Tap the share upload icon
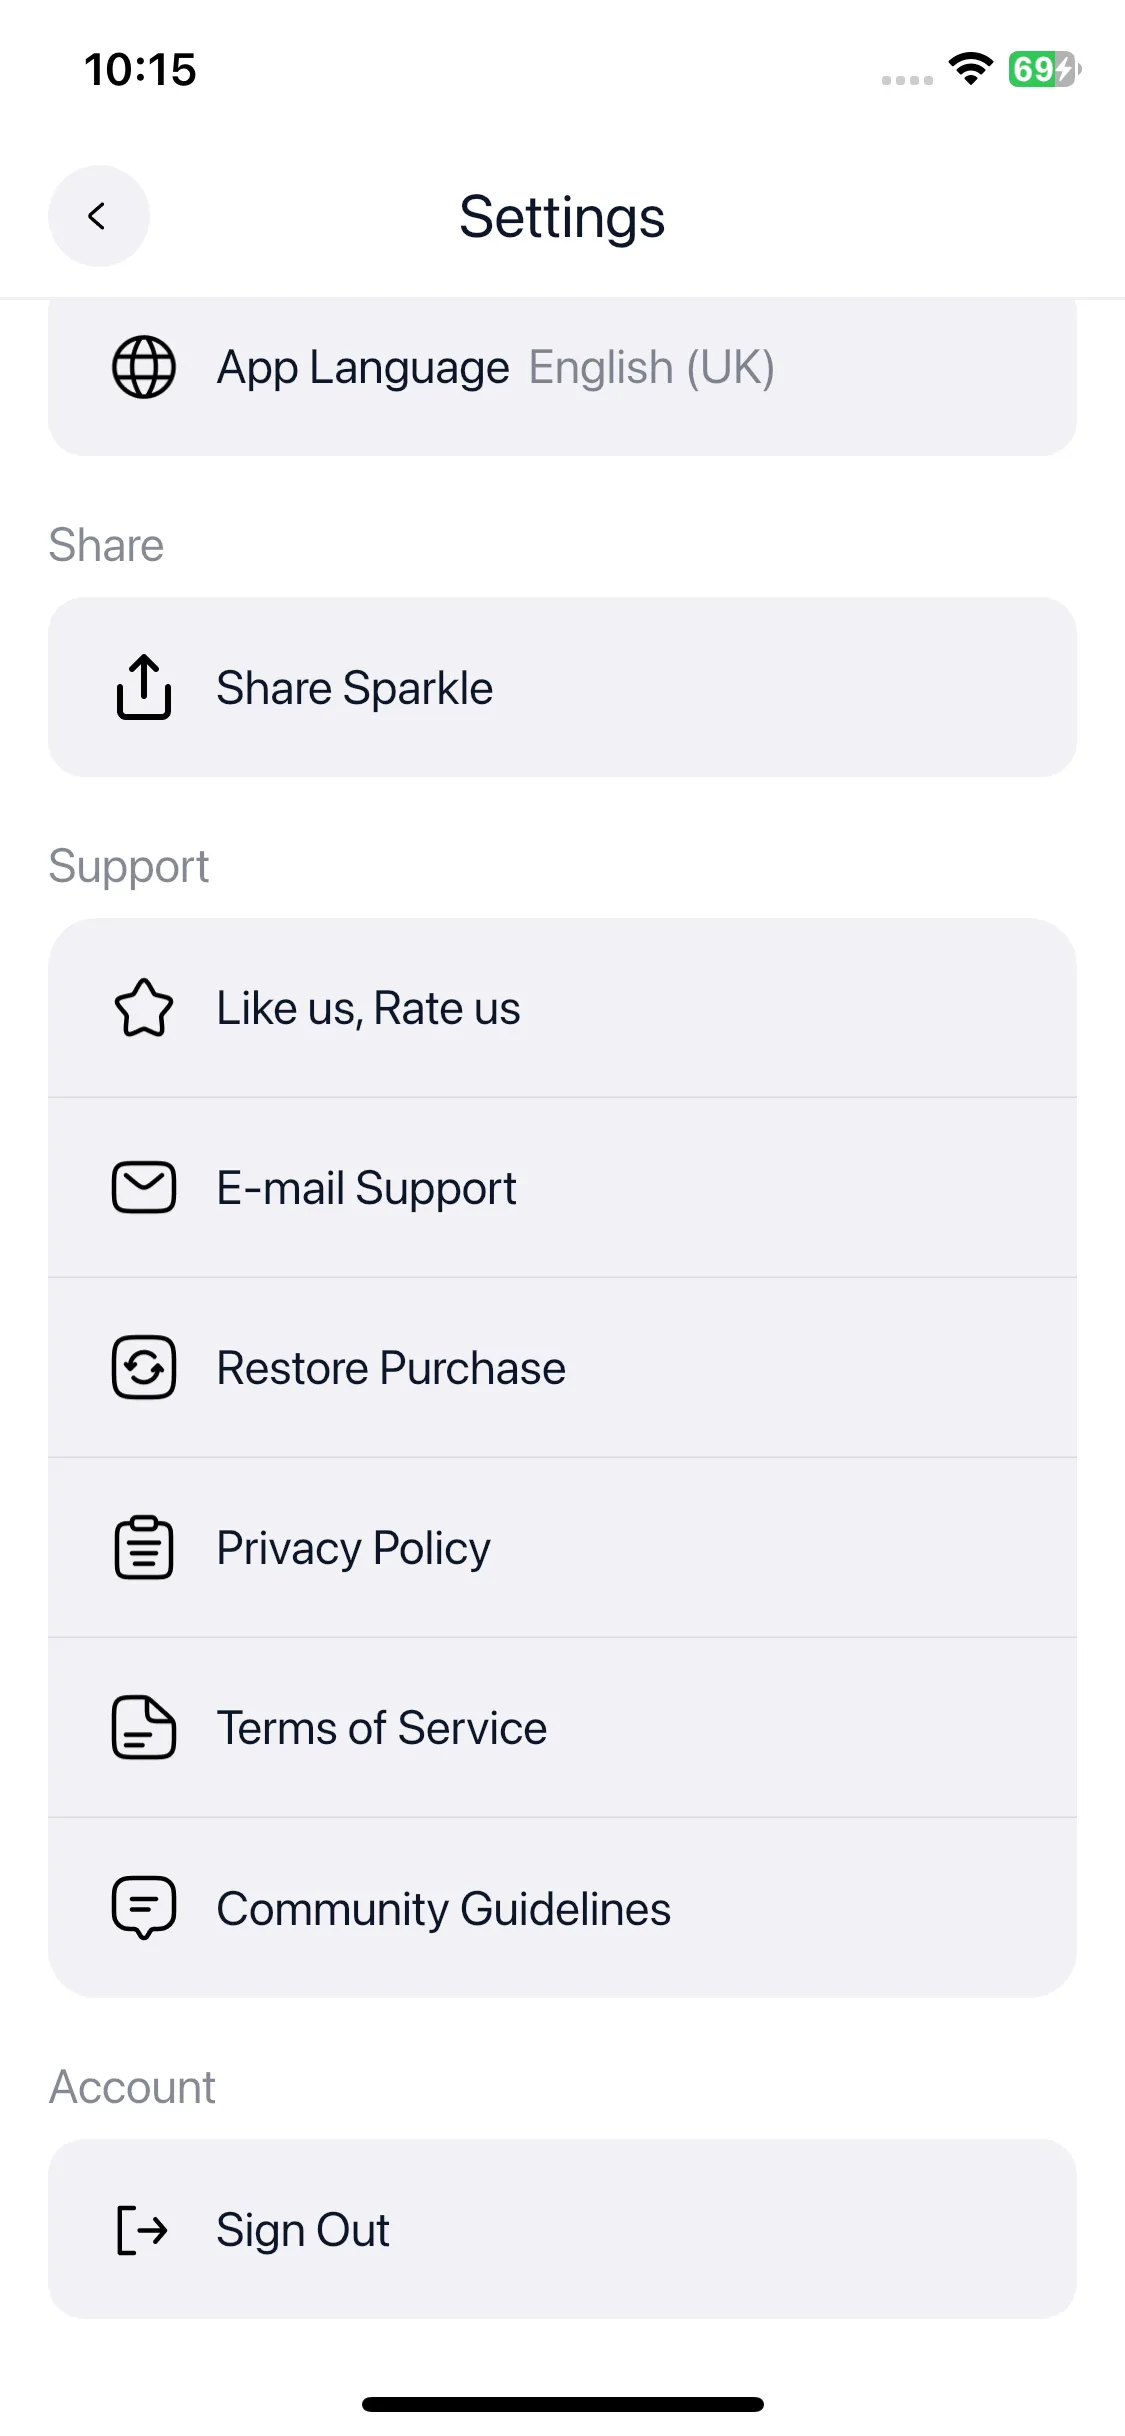This screenshot has width=1125, height=2436. click(x=144, y=687)
